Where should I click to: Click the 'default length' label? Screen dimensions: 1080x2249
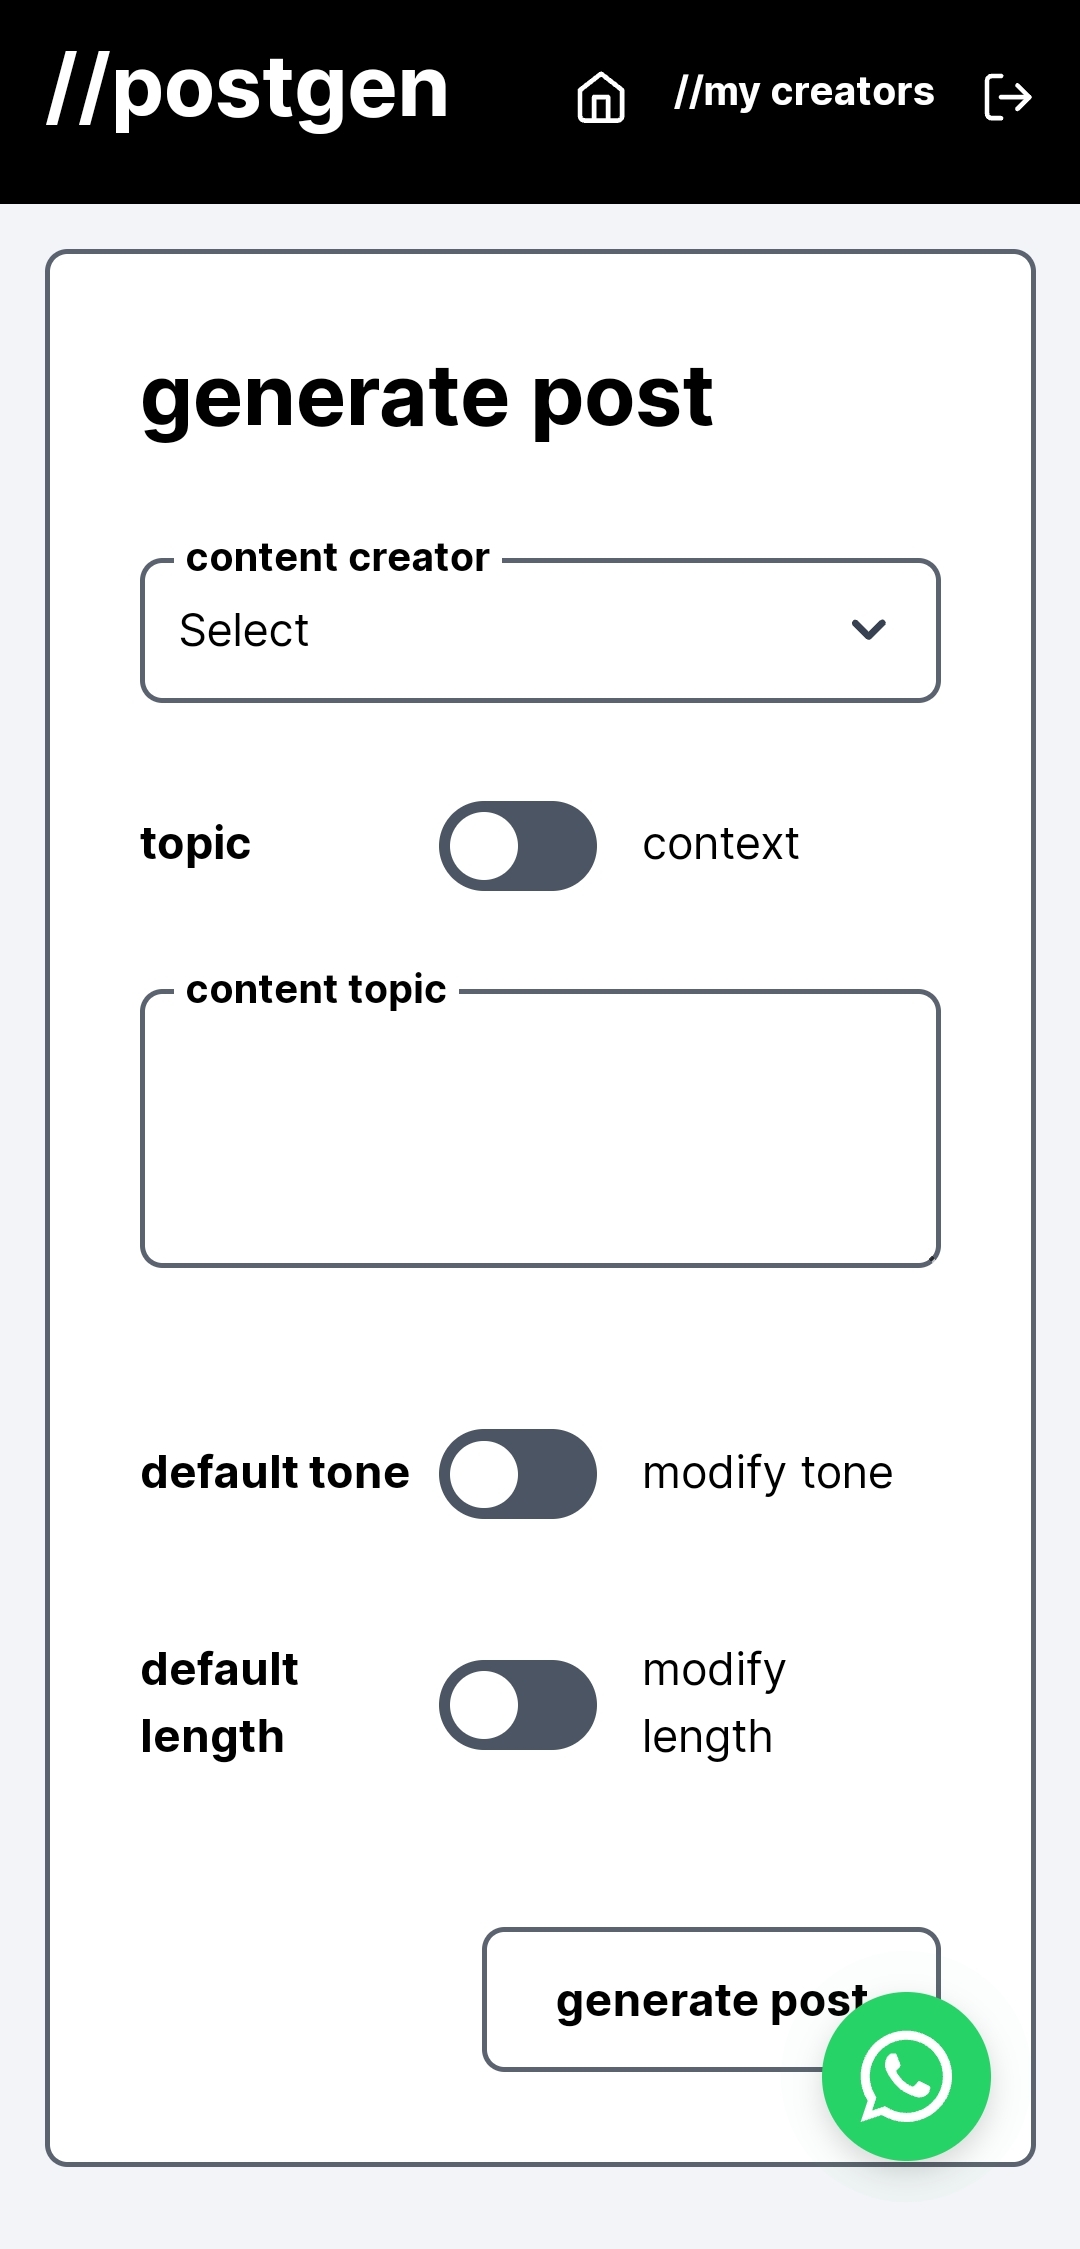[x=220, y=1703]
